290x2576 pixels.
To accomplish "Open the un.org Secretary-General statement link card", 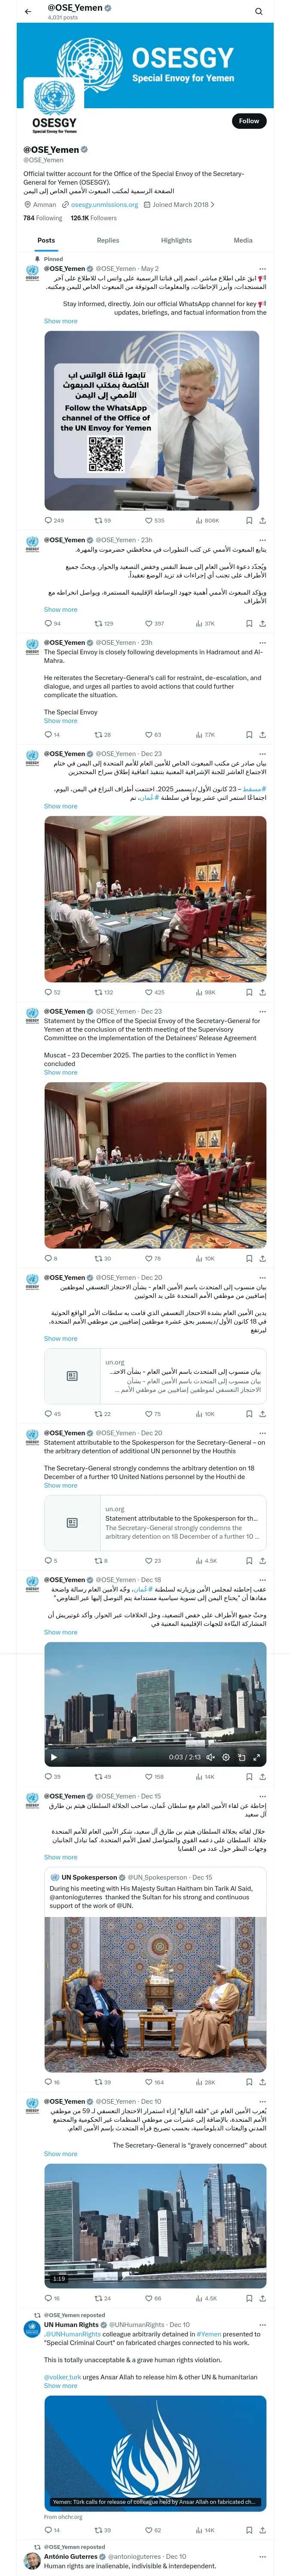I will point(155,1522).
